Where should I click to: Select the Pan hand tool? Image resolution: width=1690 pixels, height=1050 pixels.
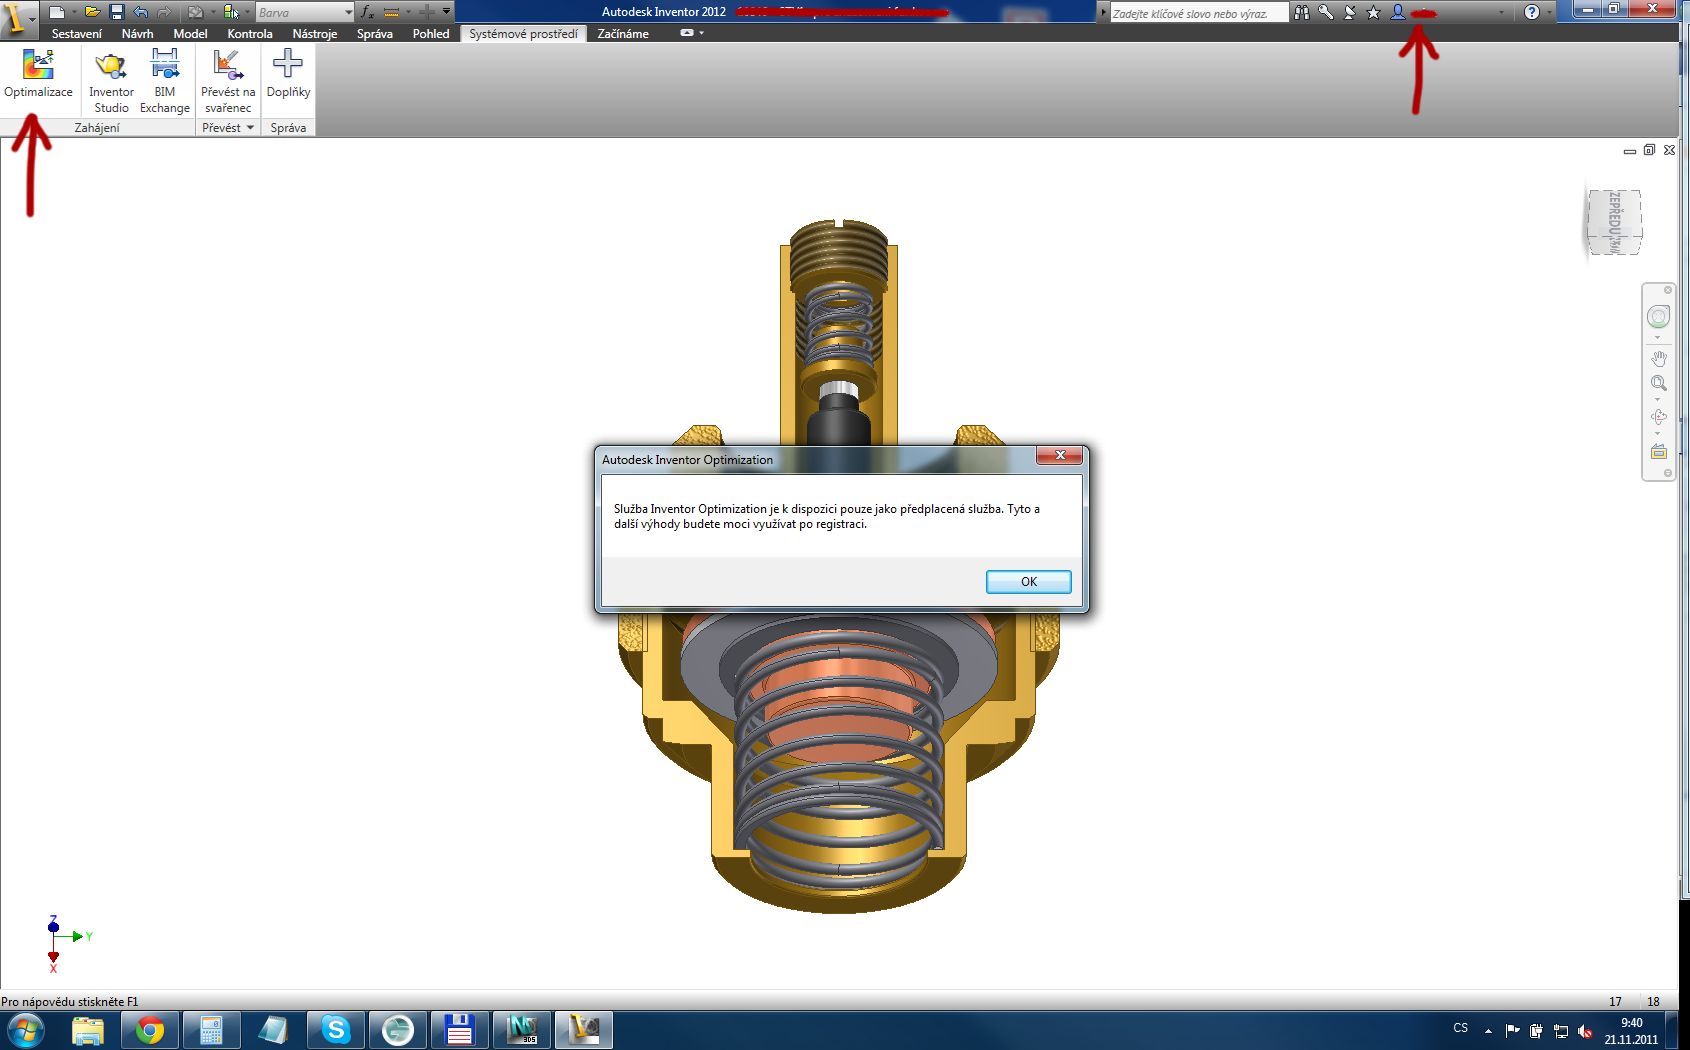pyautogui.click(x=1658, y=358)
